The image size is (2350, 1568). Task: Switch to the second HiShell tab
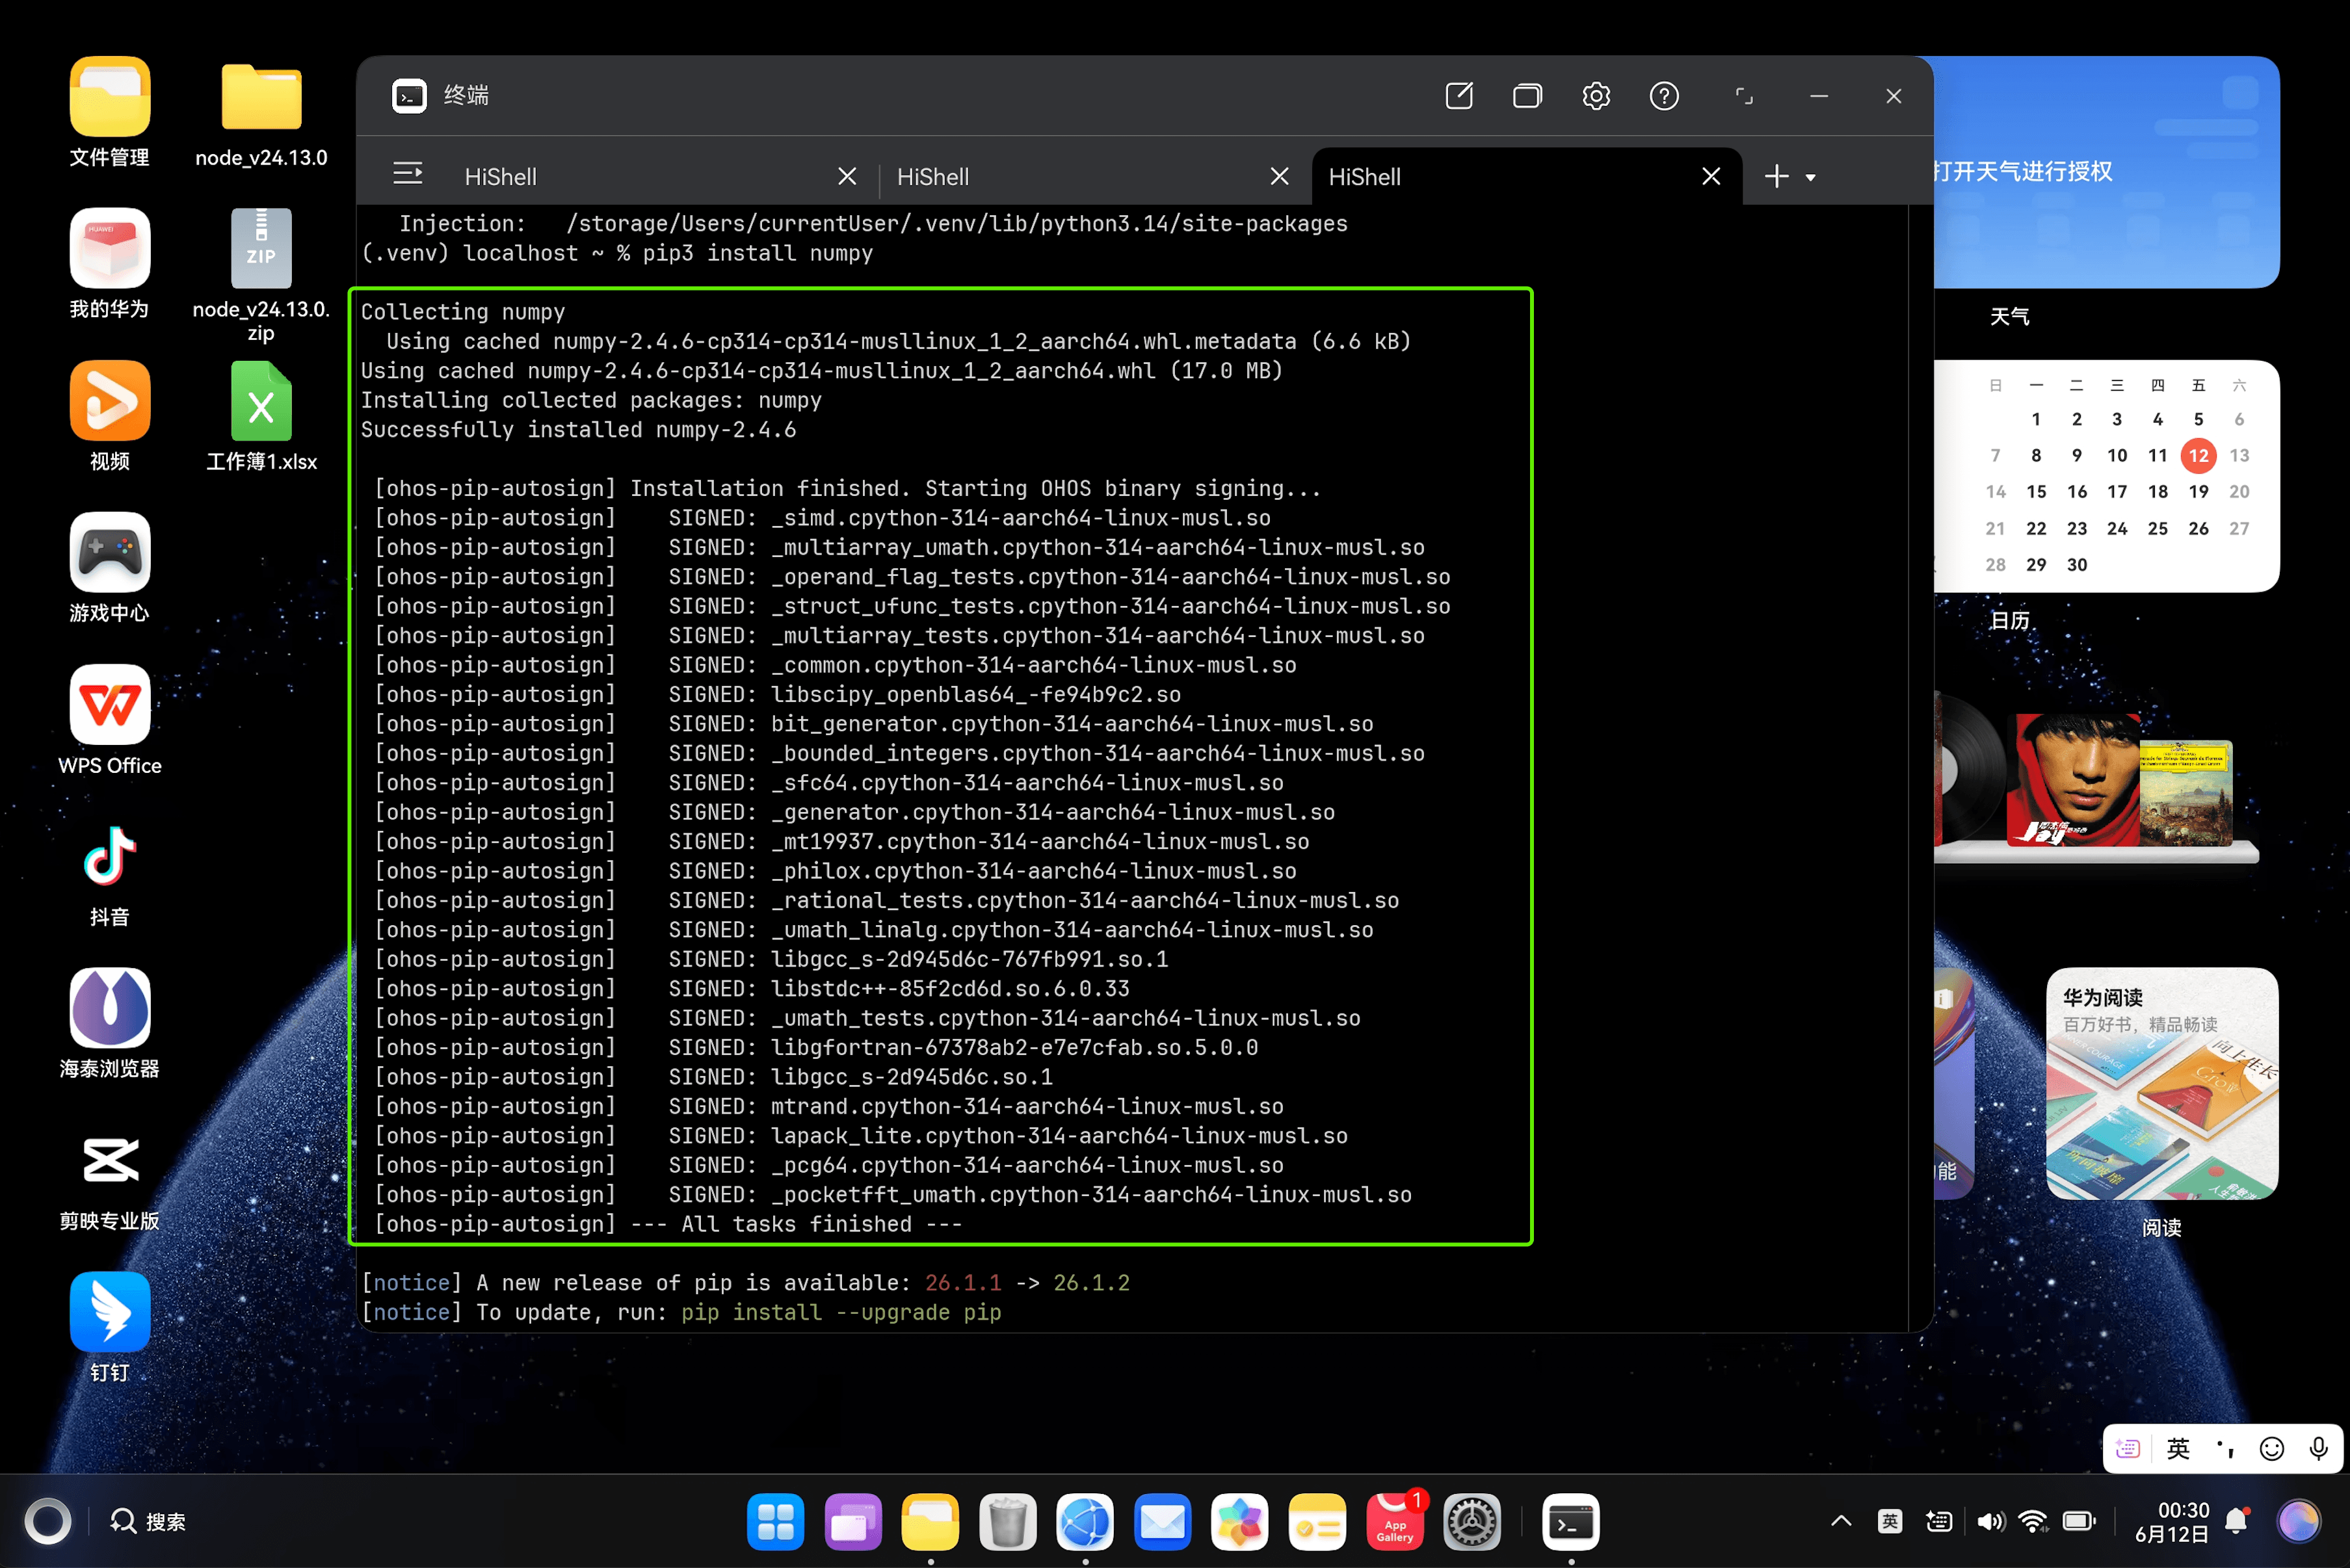pos(932,177)
